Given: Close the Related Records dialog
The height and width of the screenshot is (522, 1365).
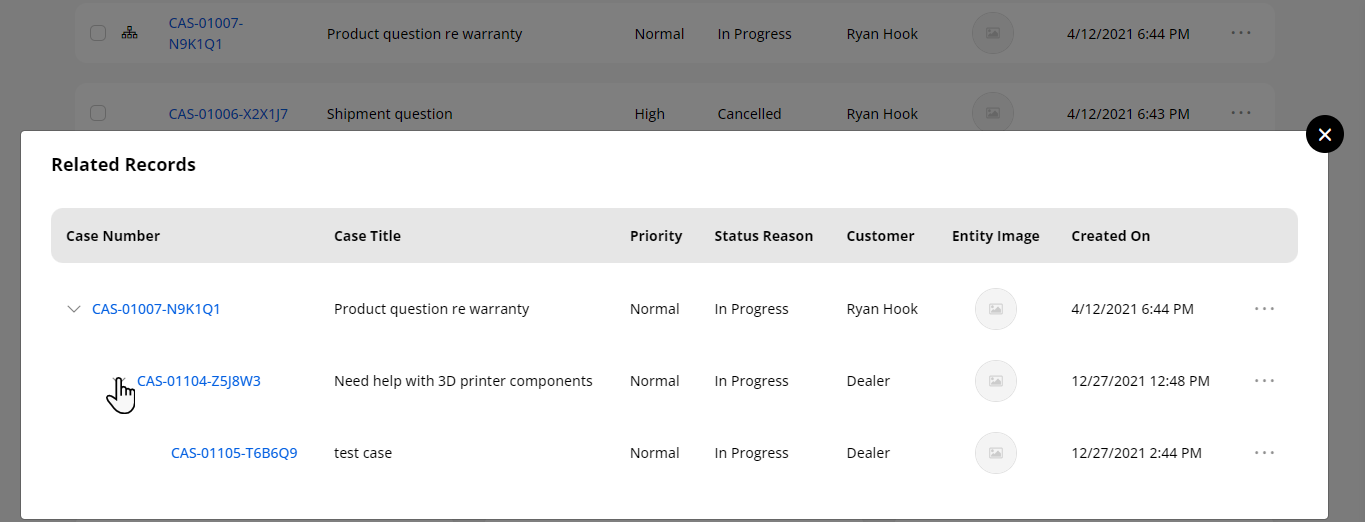Looking at the screenshot, I should pos(1324,135).
